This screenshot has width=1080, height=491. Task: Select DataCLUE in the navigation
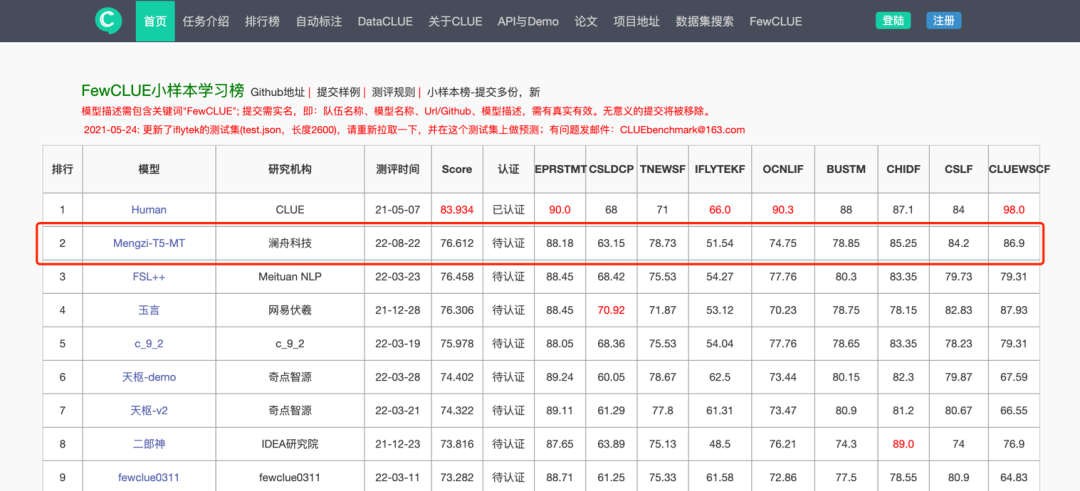[x=385, y=21]
